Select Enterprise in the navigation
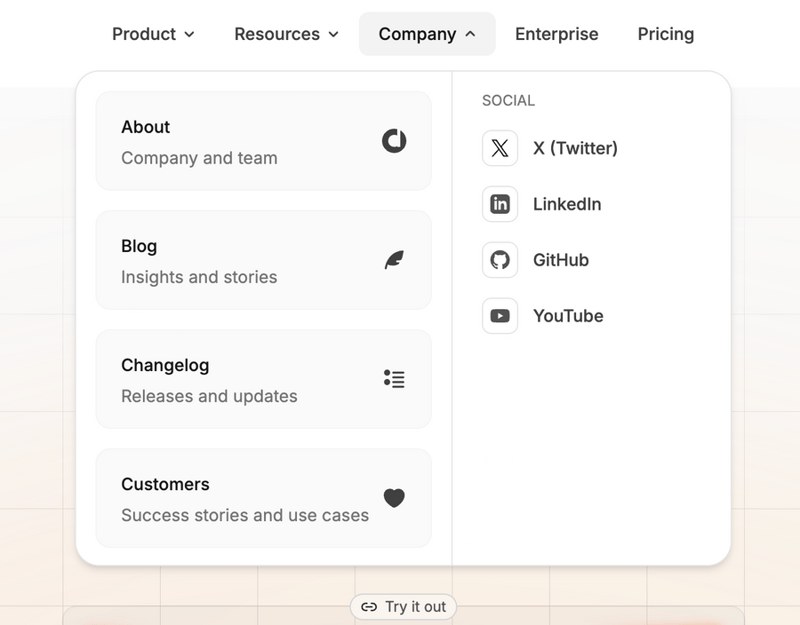 click(x=556, y=33)
